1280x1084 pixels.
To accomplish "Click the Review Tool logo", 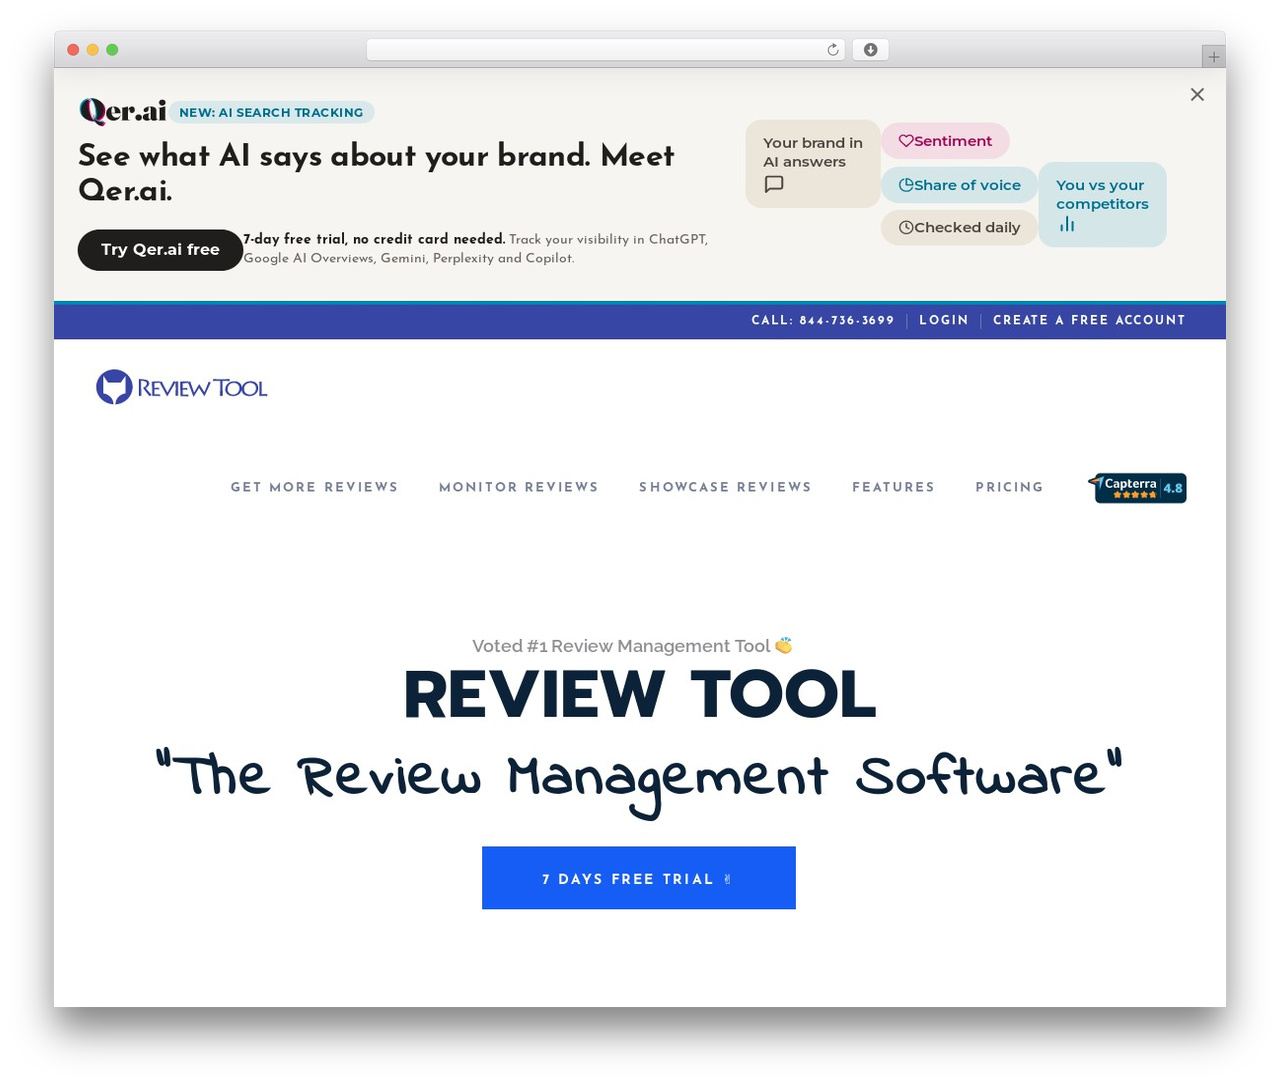I will (182, 387).
